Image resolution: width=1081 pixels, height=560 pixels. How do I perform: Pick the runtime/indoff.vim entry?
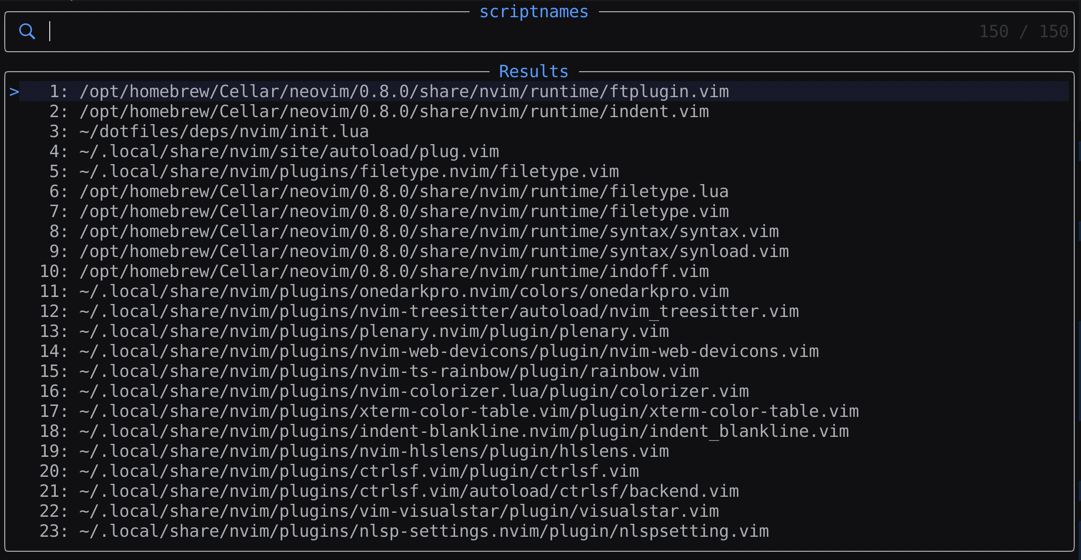coord(394,271)
